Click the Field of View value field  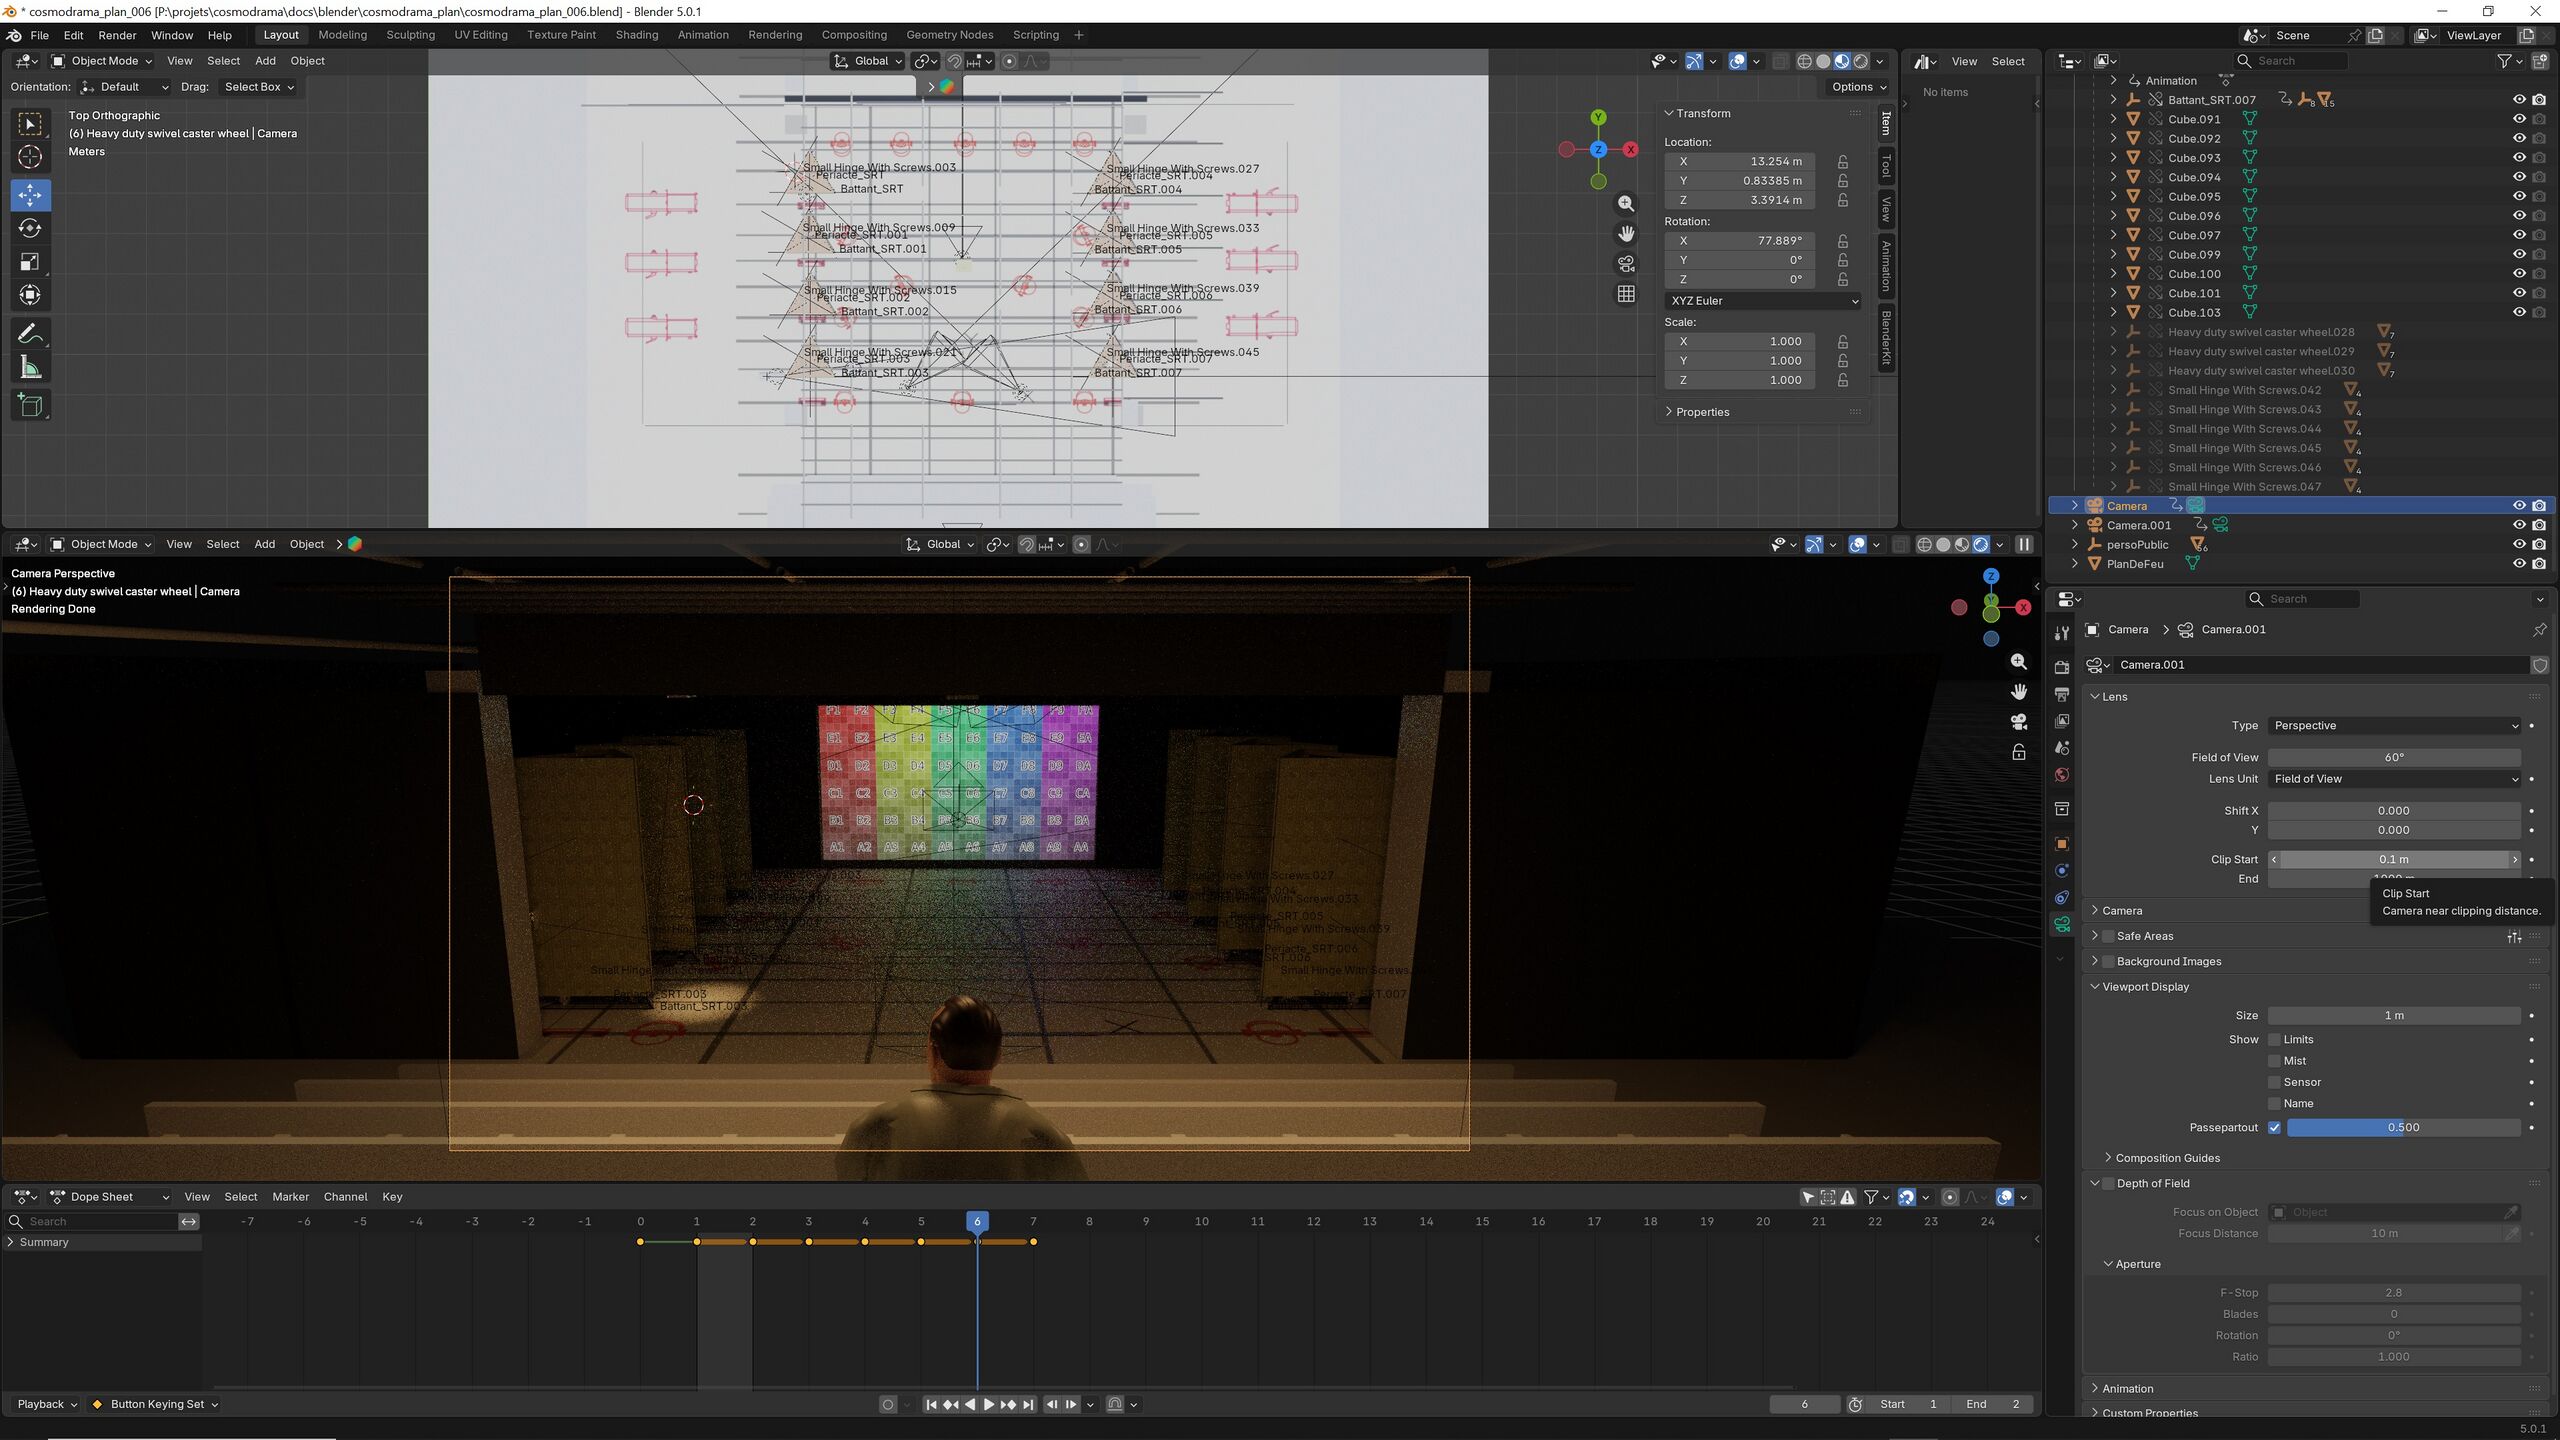[2393, 758]
